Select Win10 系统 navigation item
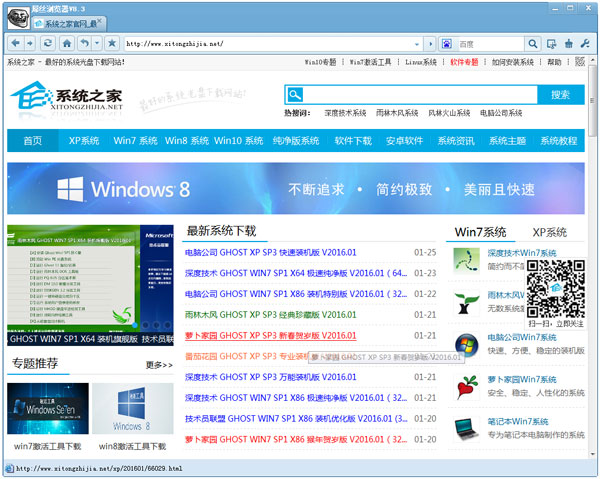This screenshot has height=479, width=600. pyautogui.click(x=238, y=141)
